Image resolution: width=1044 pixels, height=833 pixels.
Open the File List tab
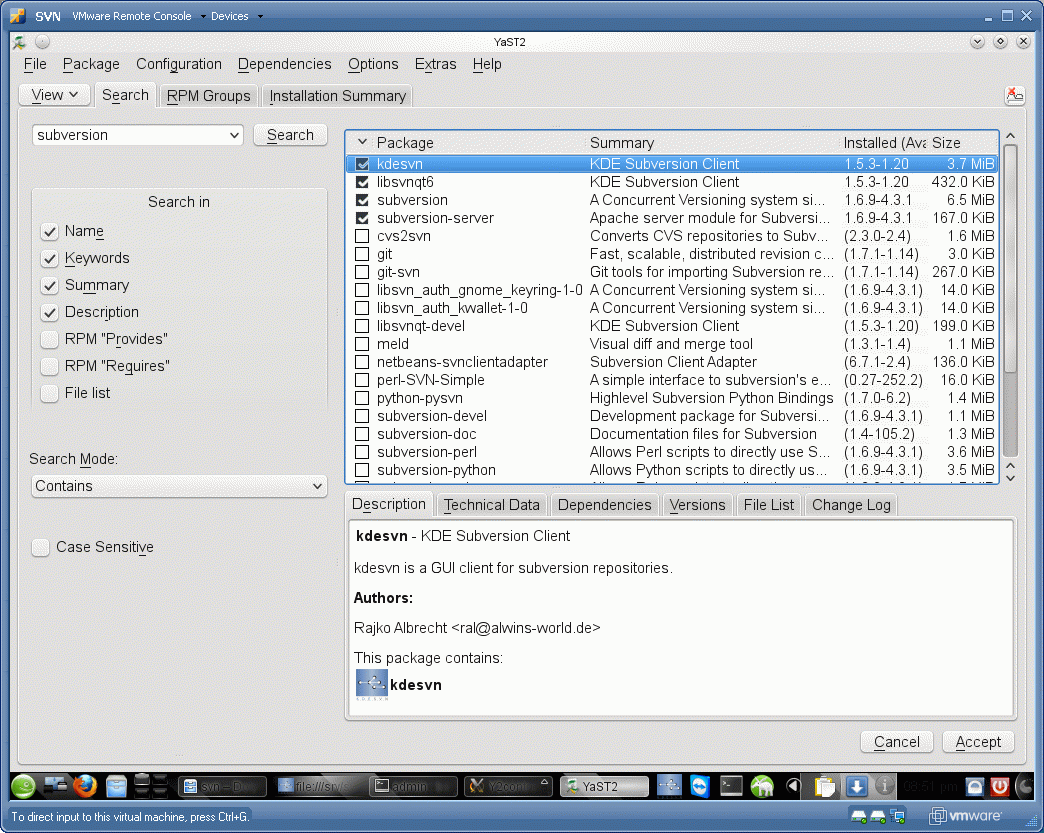768,505
